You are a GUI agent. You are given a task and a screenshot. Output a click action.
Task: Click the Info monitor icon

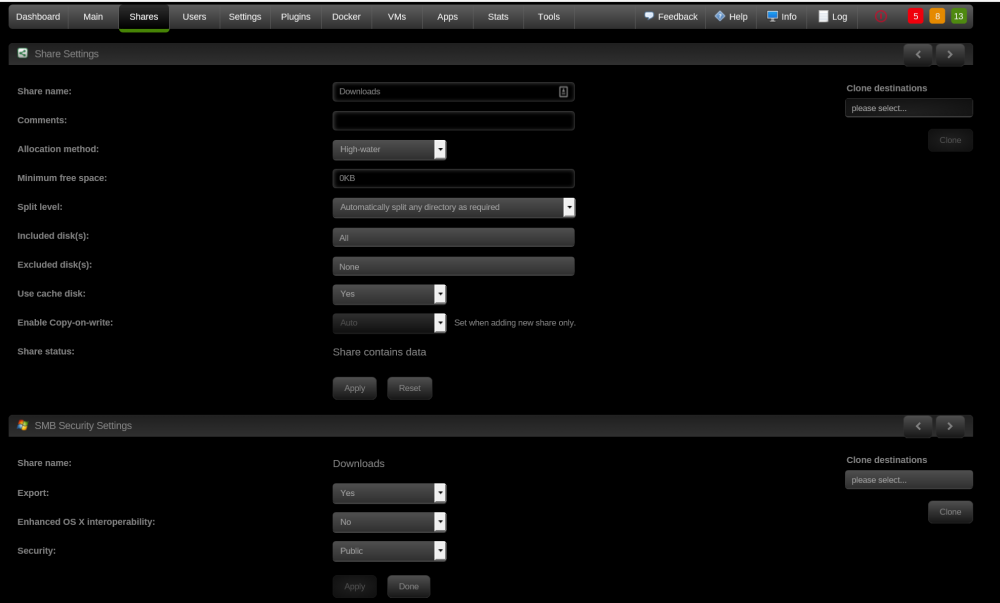pyautogui.click(x=772, y=16)
